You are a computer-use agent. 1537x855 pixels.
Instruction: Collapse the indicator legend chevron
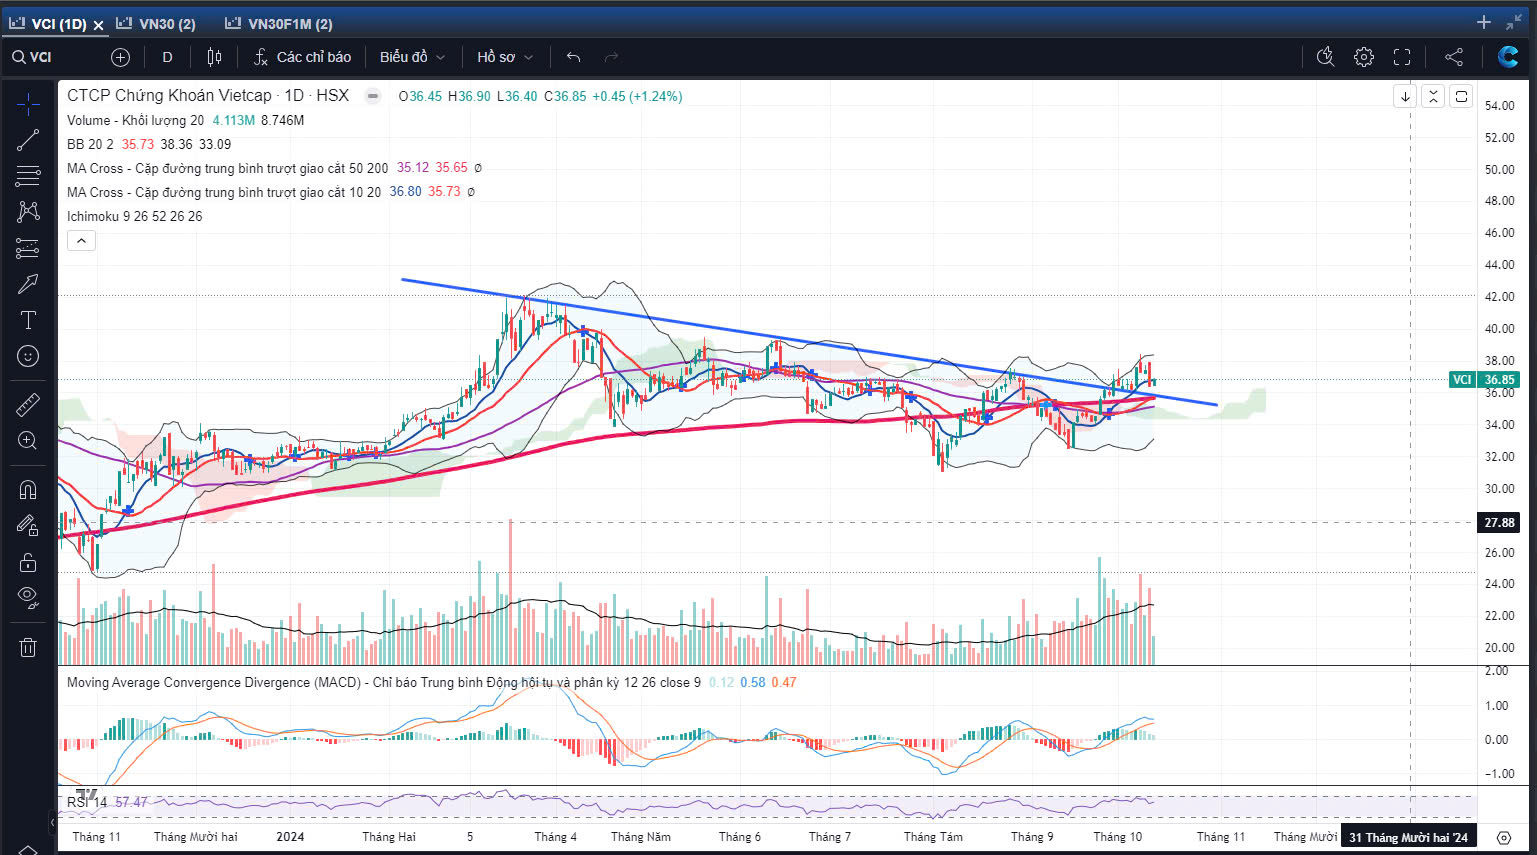(81, 240)
